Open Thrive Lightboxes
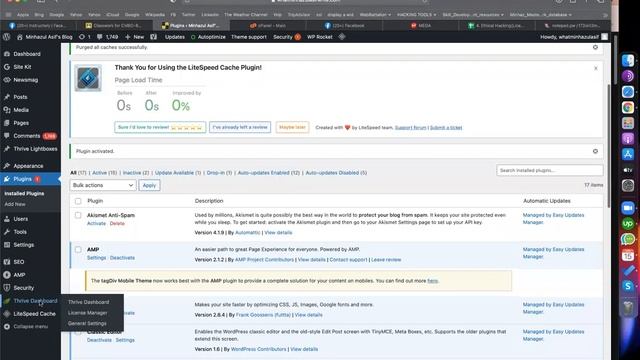 (x=35, y=149)
